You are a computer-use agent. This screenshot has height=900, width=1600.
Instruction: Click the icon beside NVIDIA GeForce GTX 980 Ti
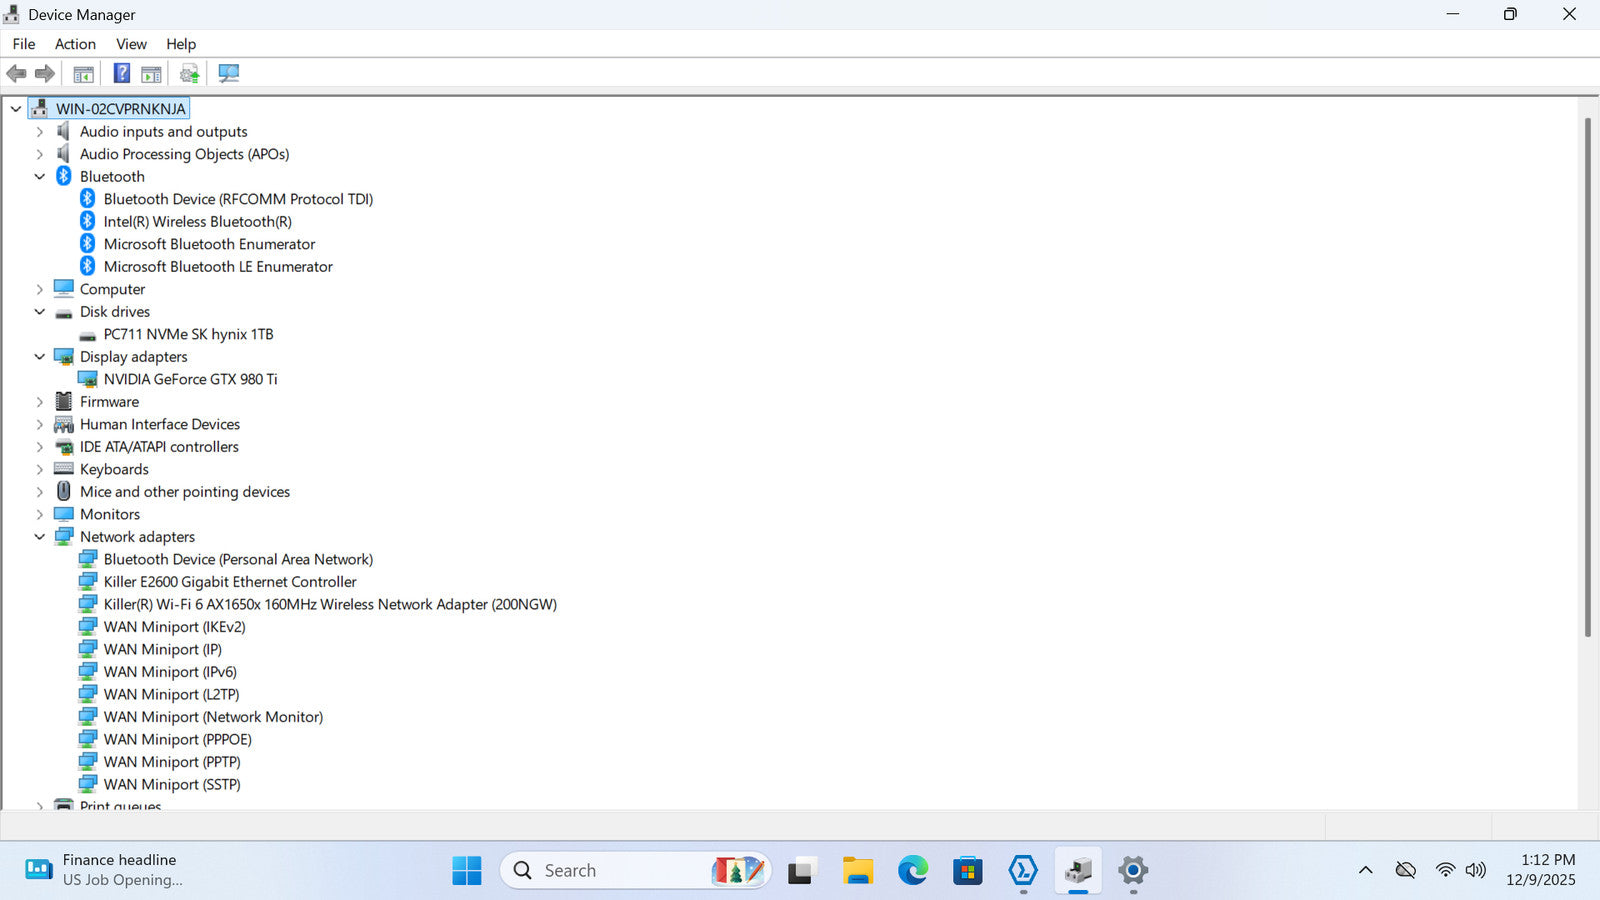pos(88,379)
